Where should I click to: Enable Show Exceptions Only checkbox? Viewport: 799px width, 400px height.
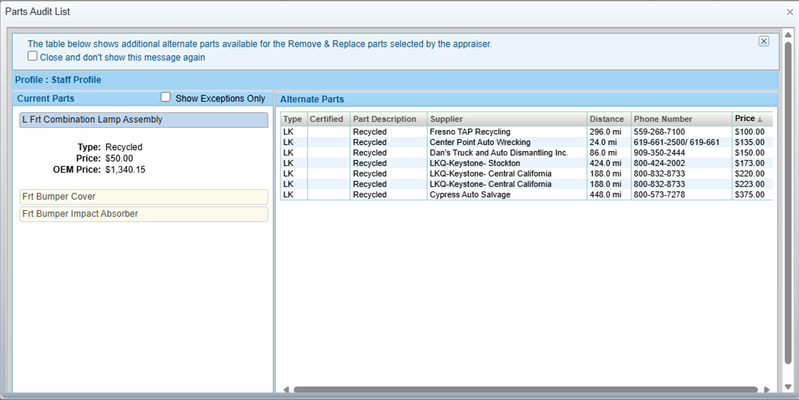point(166,97)
